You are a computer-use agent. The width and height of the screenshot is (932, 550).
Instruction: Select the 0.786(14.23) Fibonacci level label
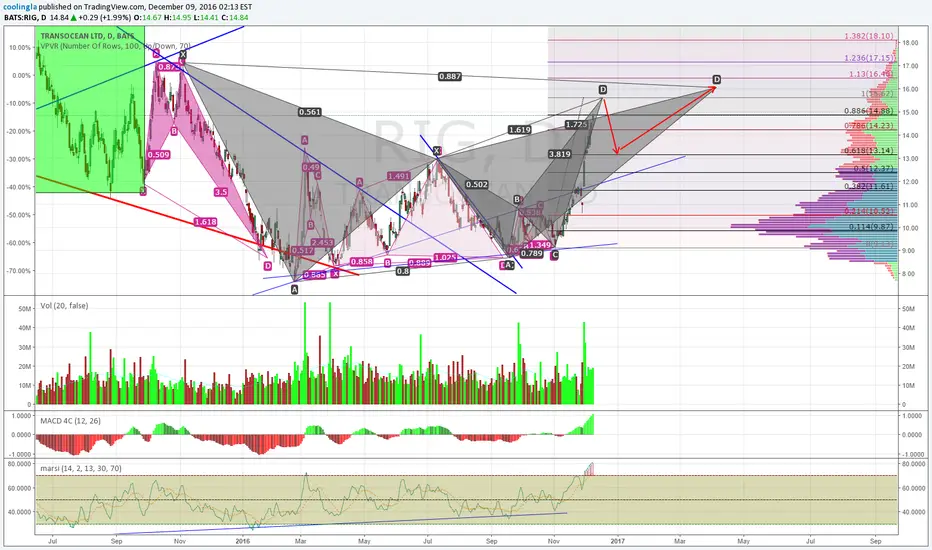(868, 126)
